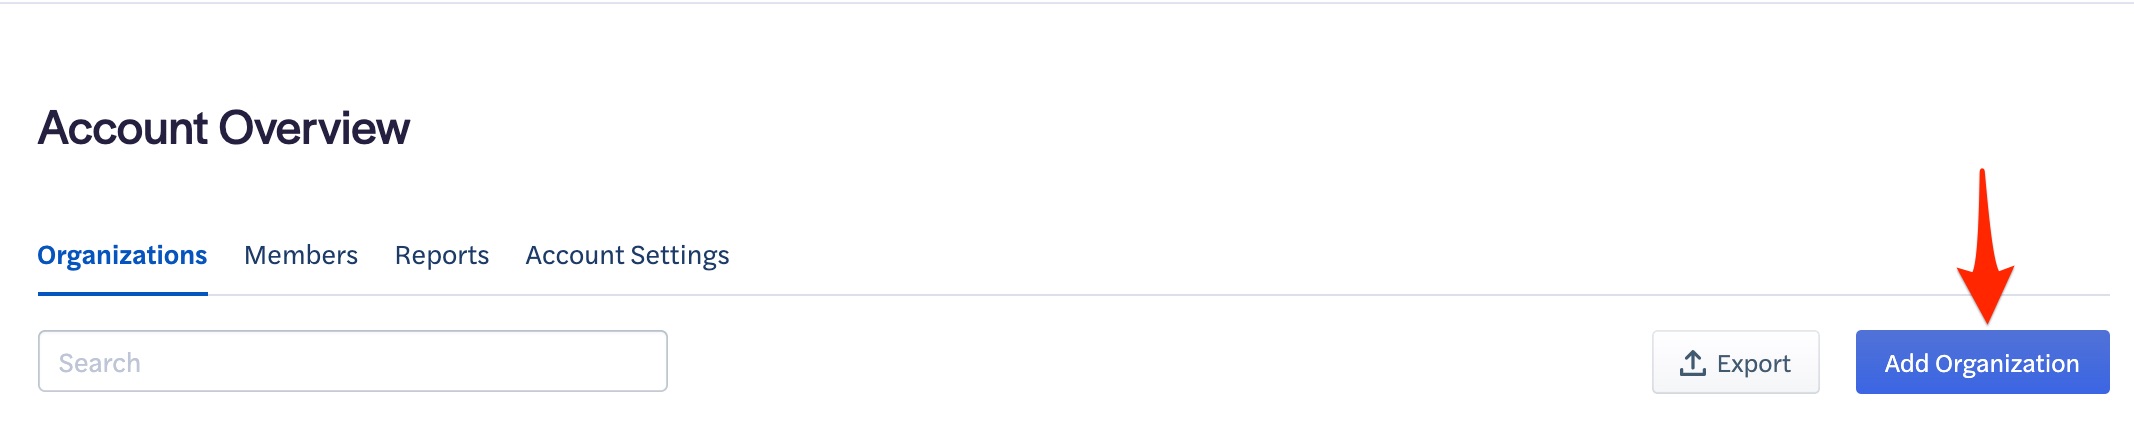Focus the Search input field
The height and width of the screenshot is (430, 2134).
[x=353, y=361]
